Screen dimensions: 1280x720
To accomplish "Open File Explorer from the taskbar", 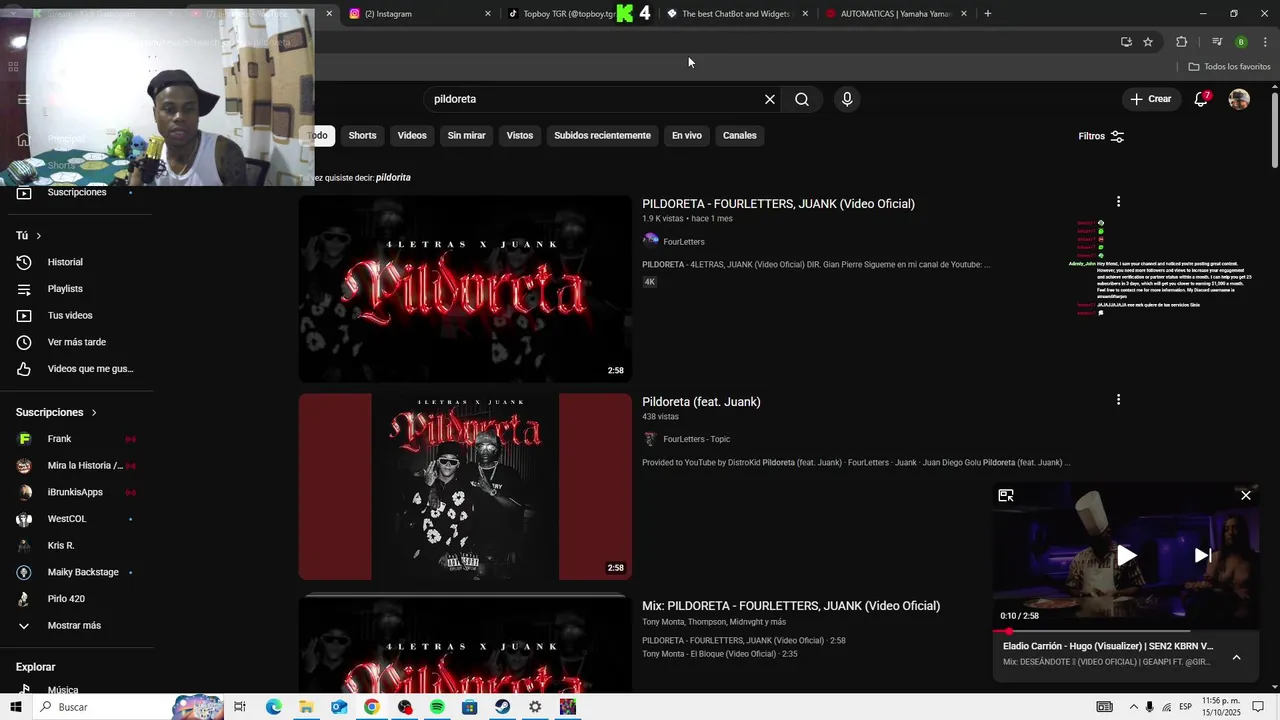I will 306,707.
